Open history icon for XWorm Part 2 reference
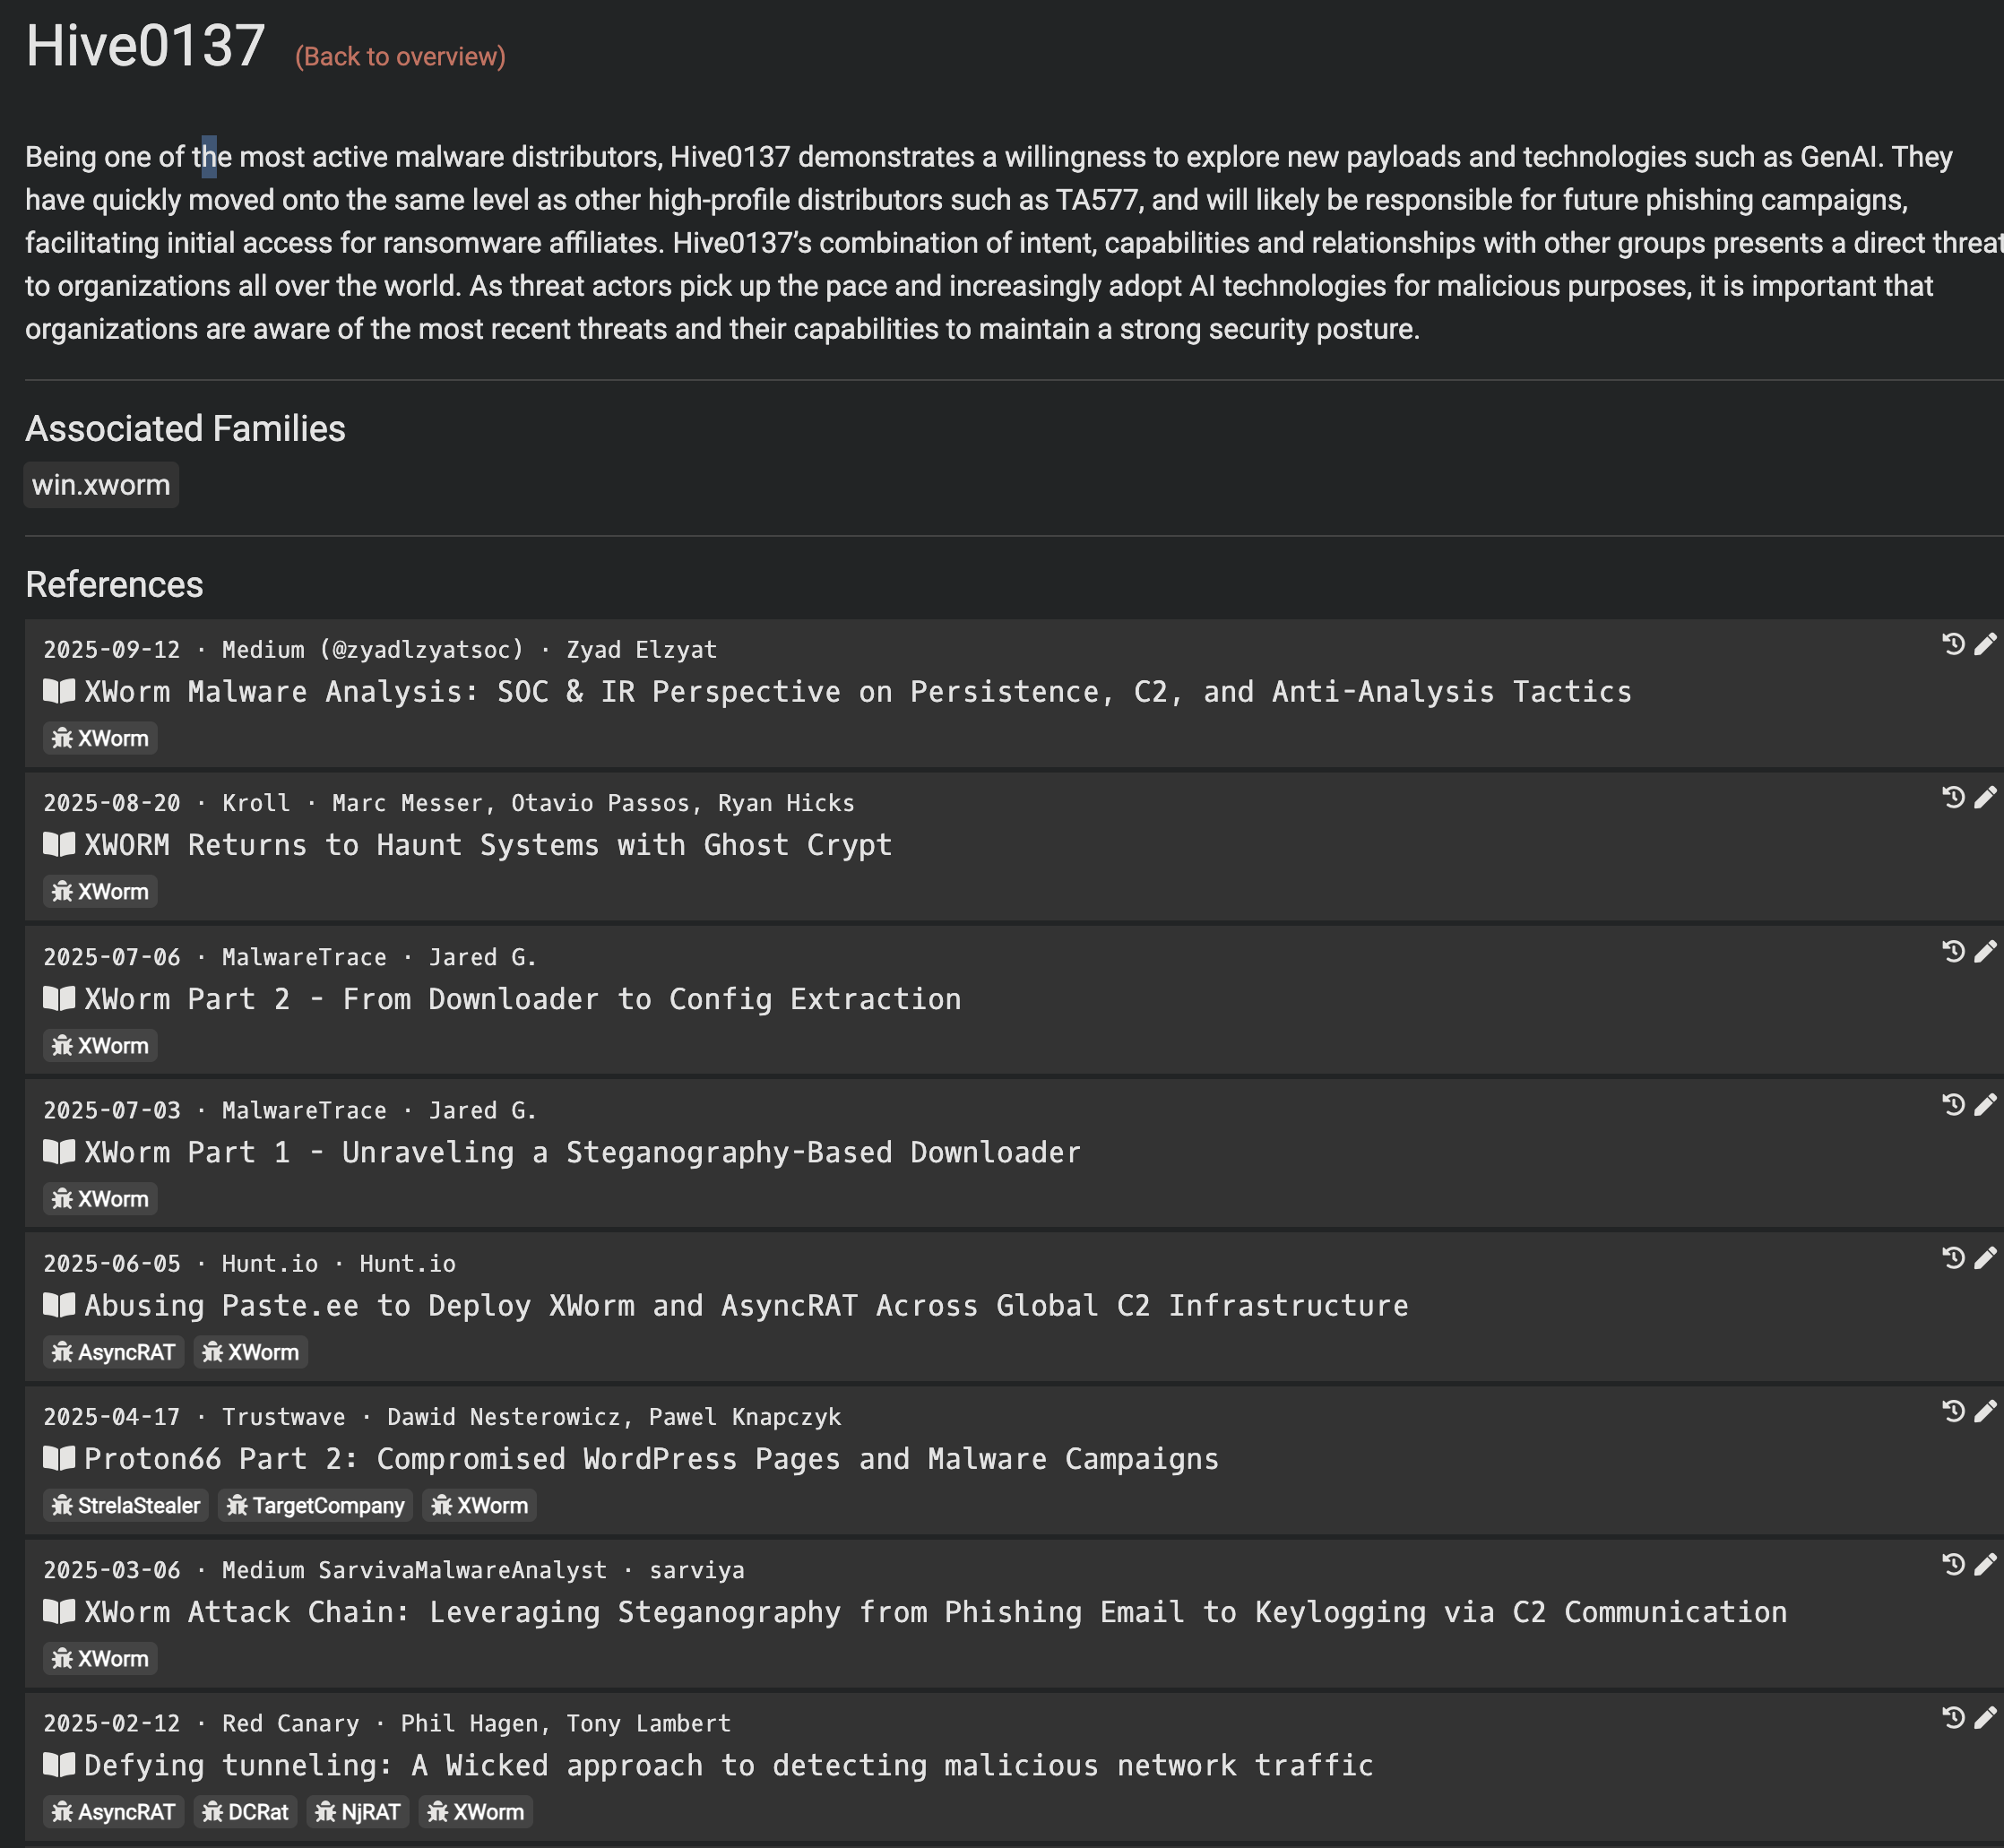This screenshot has height=1848, width=2004. pos(1953,951)
